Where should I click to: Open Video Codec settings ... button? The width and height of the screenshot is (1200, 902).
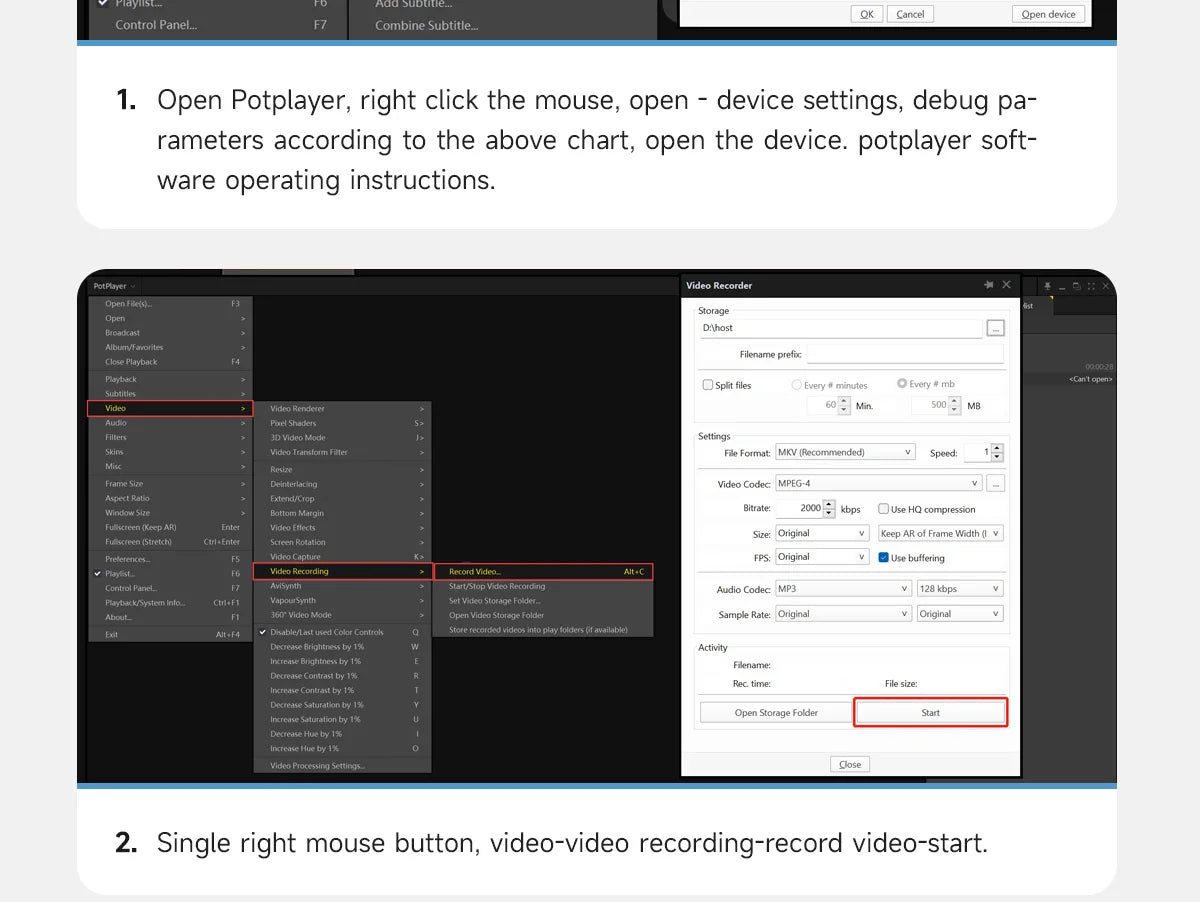point(994,483)
